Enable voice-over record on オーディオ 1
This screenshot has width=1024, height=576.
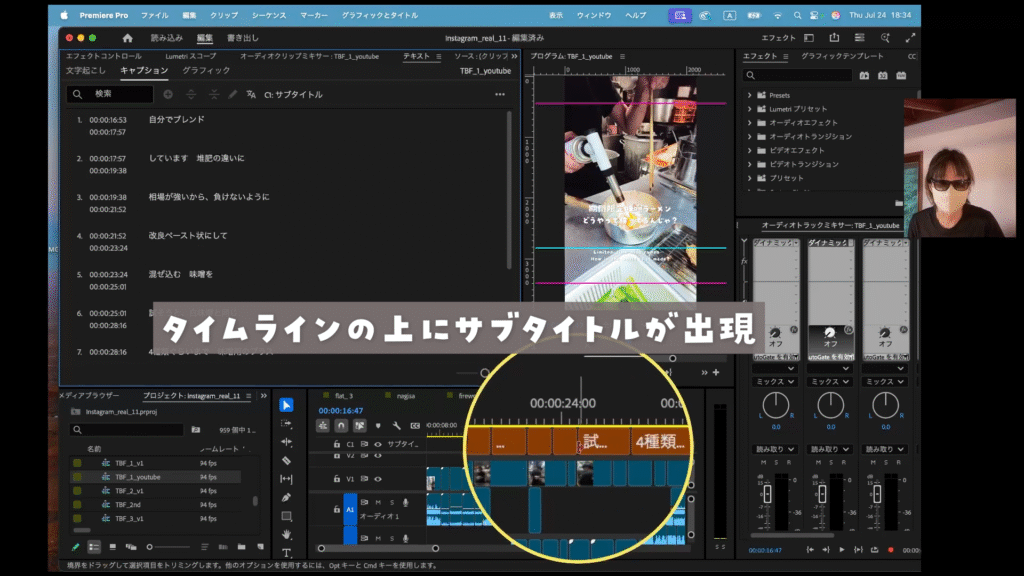tap(406, 502)
